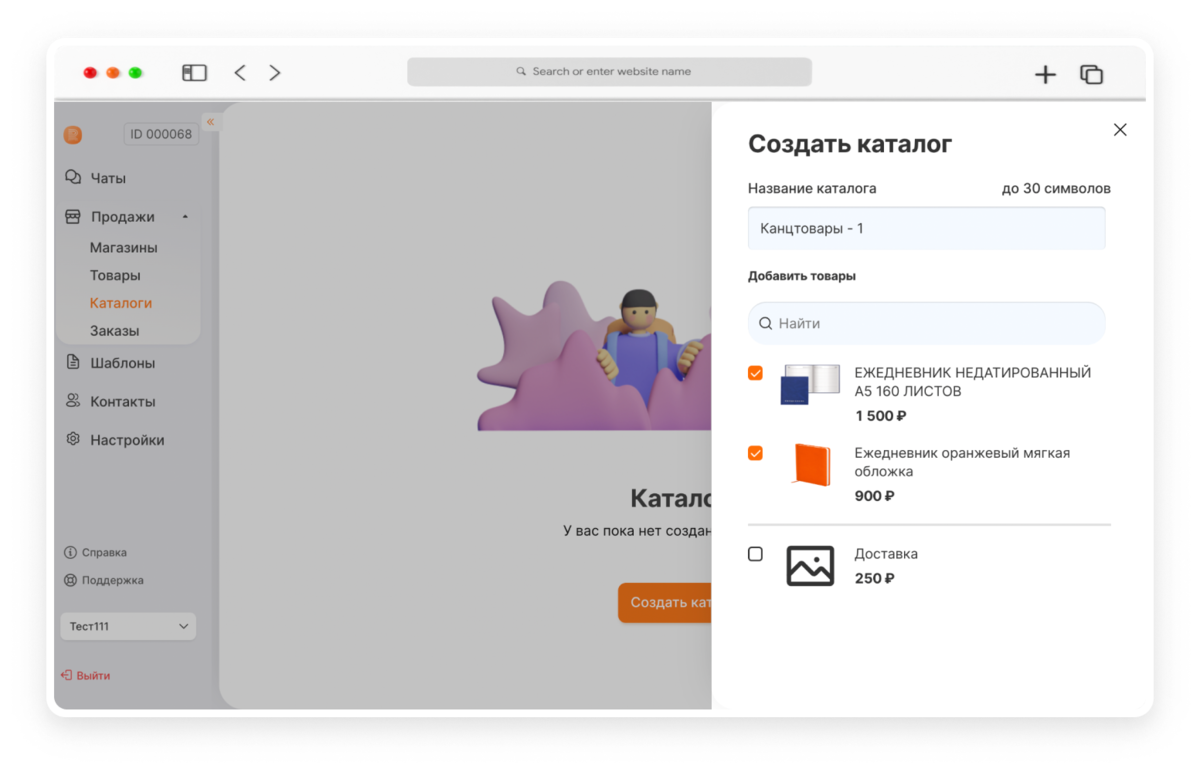
Task: Click the Продажи store icon
Action: (73, 216)
